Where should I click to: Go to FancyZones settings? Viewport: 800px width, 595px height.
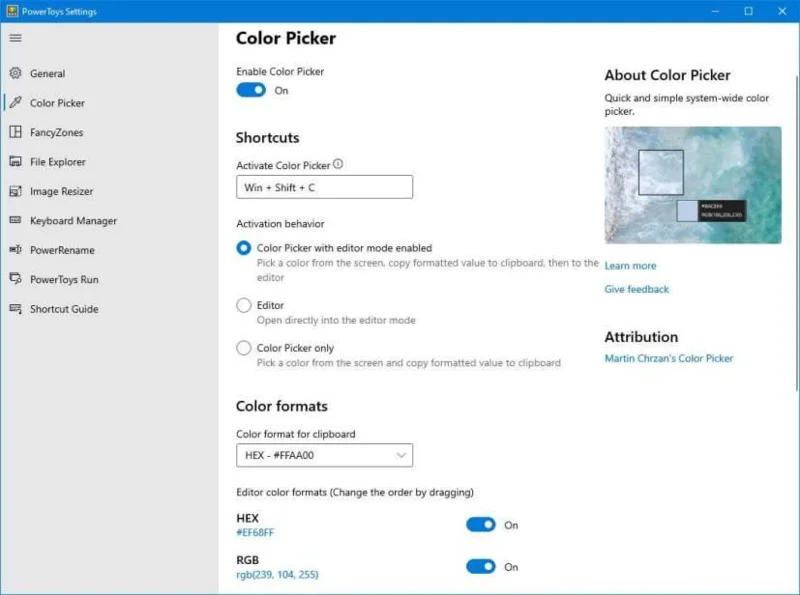(57, 133)
